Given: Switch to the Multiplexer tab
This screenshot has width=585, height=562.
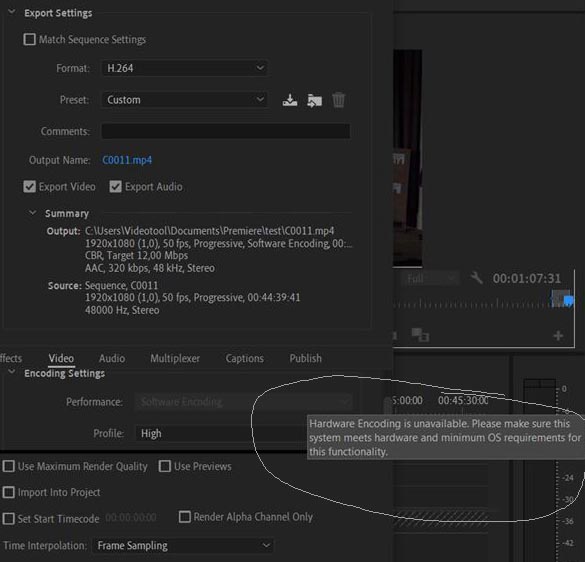Looking at the screenshot, I should click(175, 358).
